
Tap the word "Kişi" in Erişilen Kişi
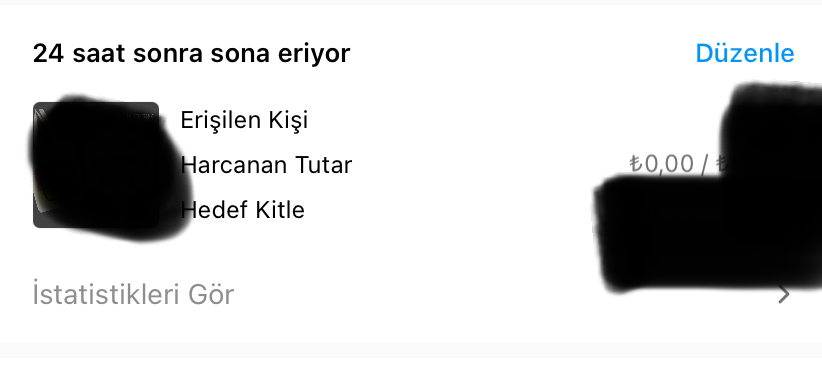[x=288, y=120]
